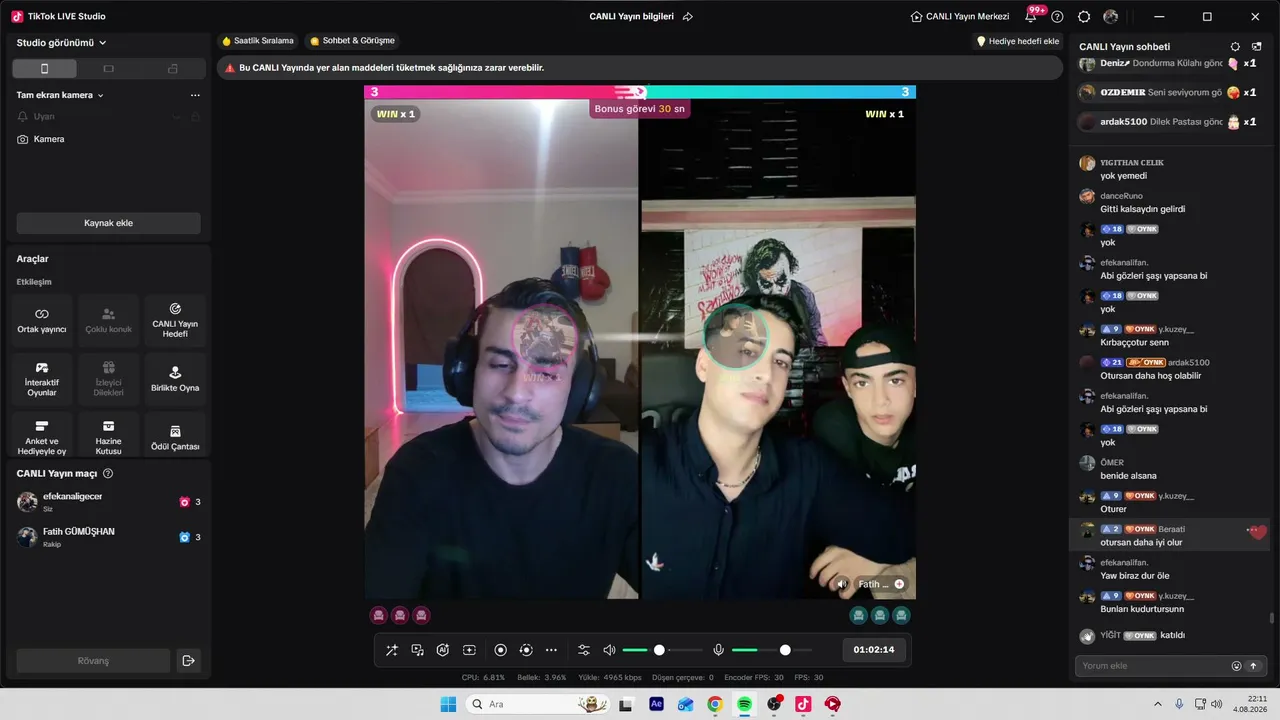
Task: Open the CANLI Yayın Hedefi tool
Action: (175, 320)
